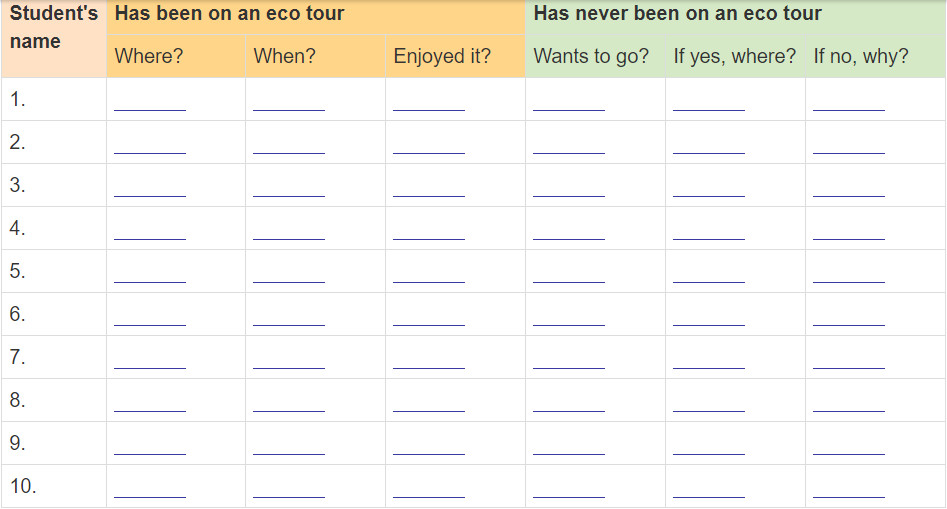Click the Student's name header cell
Viewport: 947px width, 509px height.
click(54, 39)
